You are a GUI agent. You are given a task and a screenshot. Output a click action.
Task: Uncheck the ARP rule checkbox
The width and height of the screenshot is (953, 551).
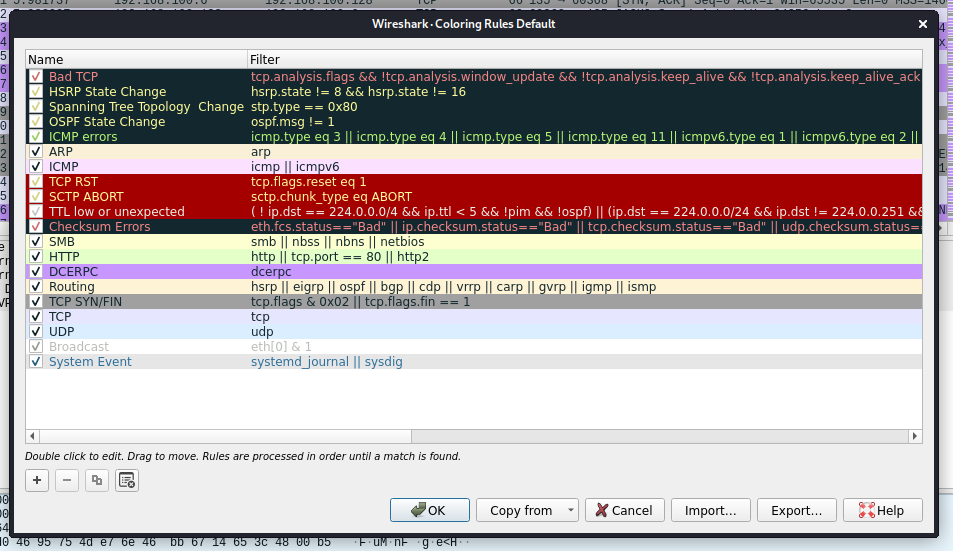click(36, 152)
